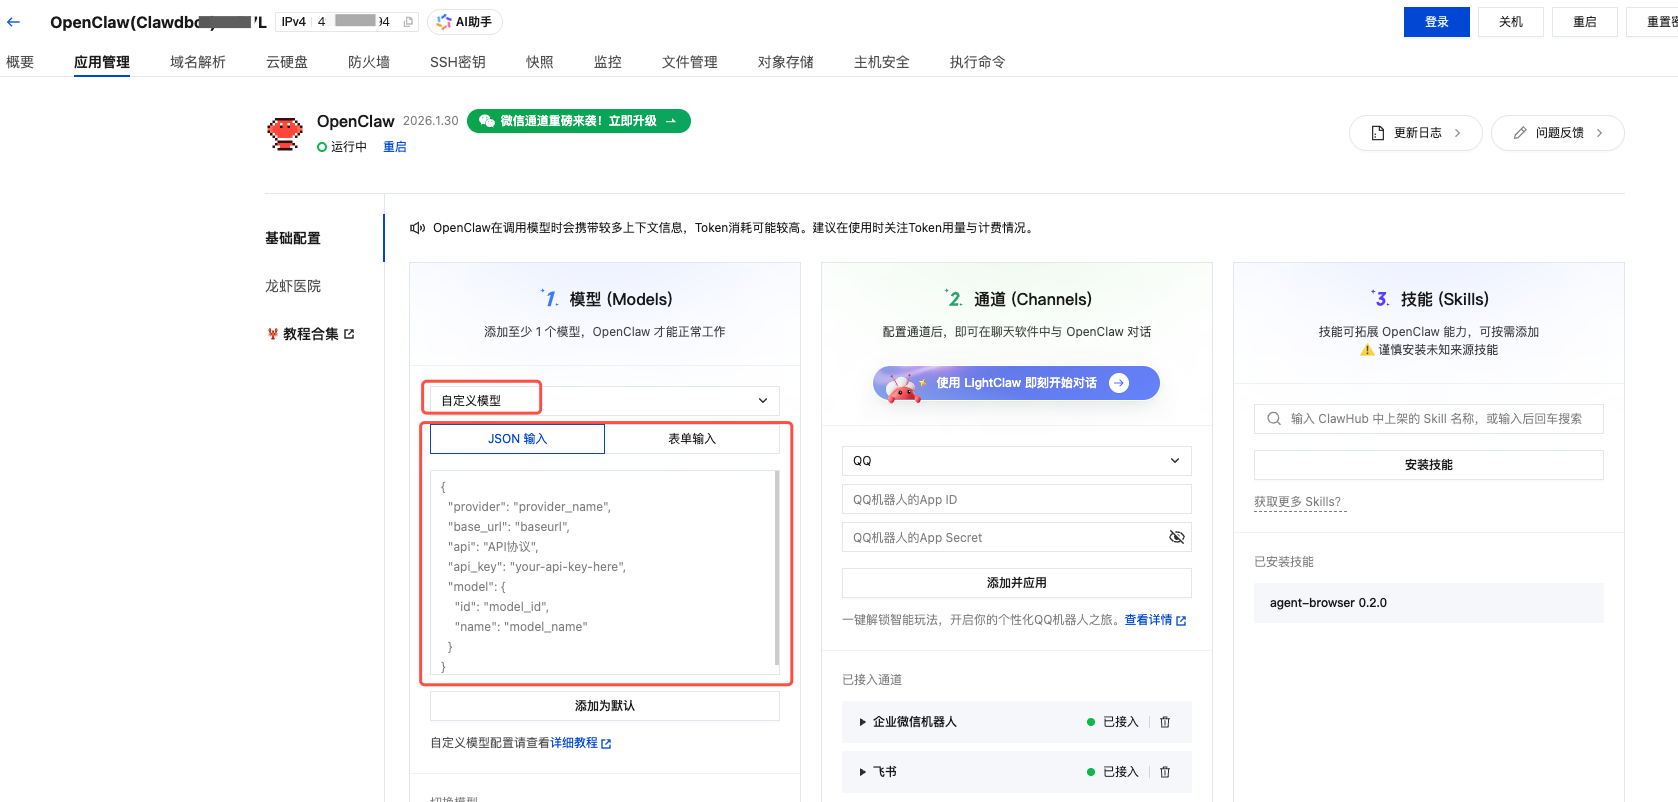
Task: Open the AI助手 assistant
Action: pos(465,22)
